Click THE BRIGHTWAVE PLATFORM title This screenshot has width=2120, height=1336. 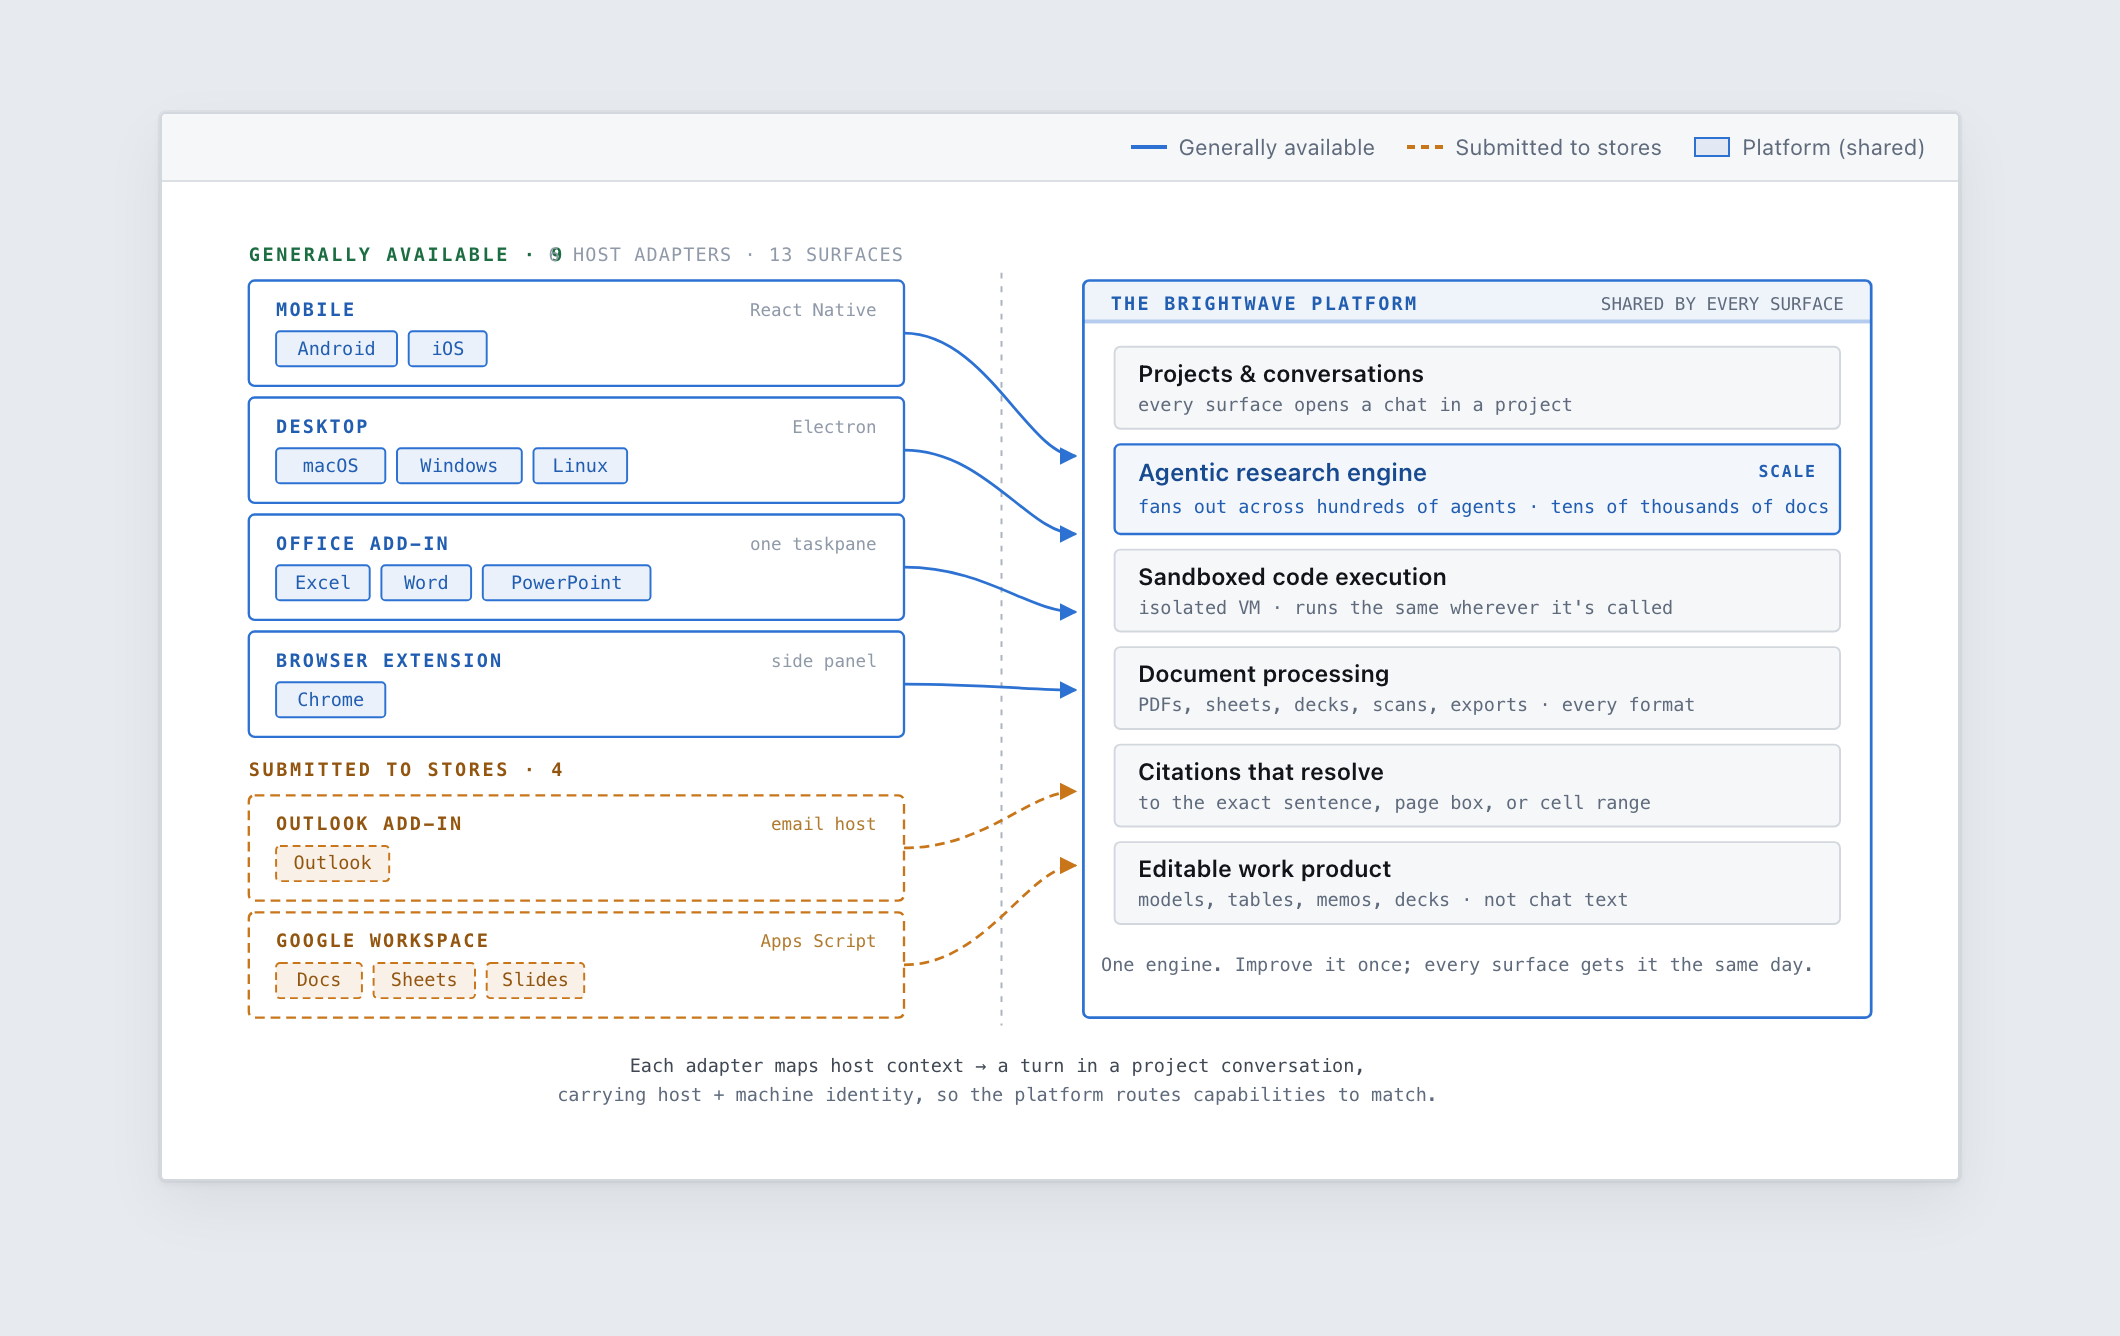(1264, 304)
